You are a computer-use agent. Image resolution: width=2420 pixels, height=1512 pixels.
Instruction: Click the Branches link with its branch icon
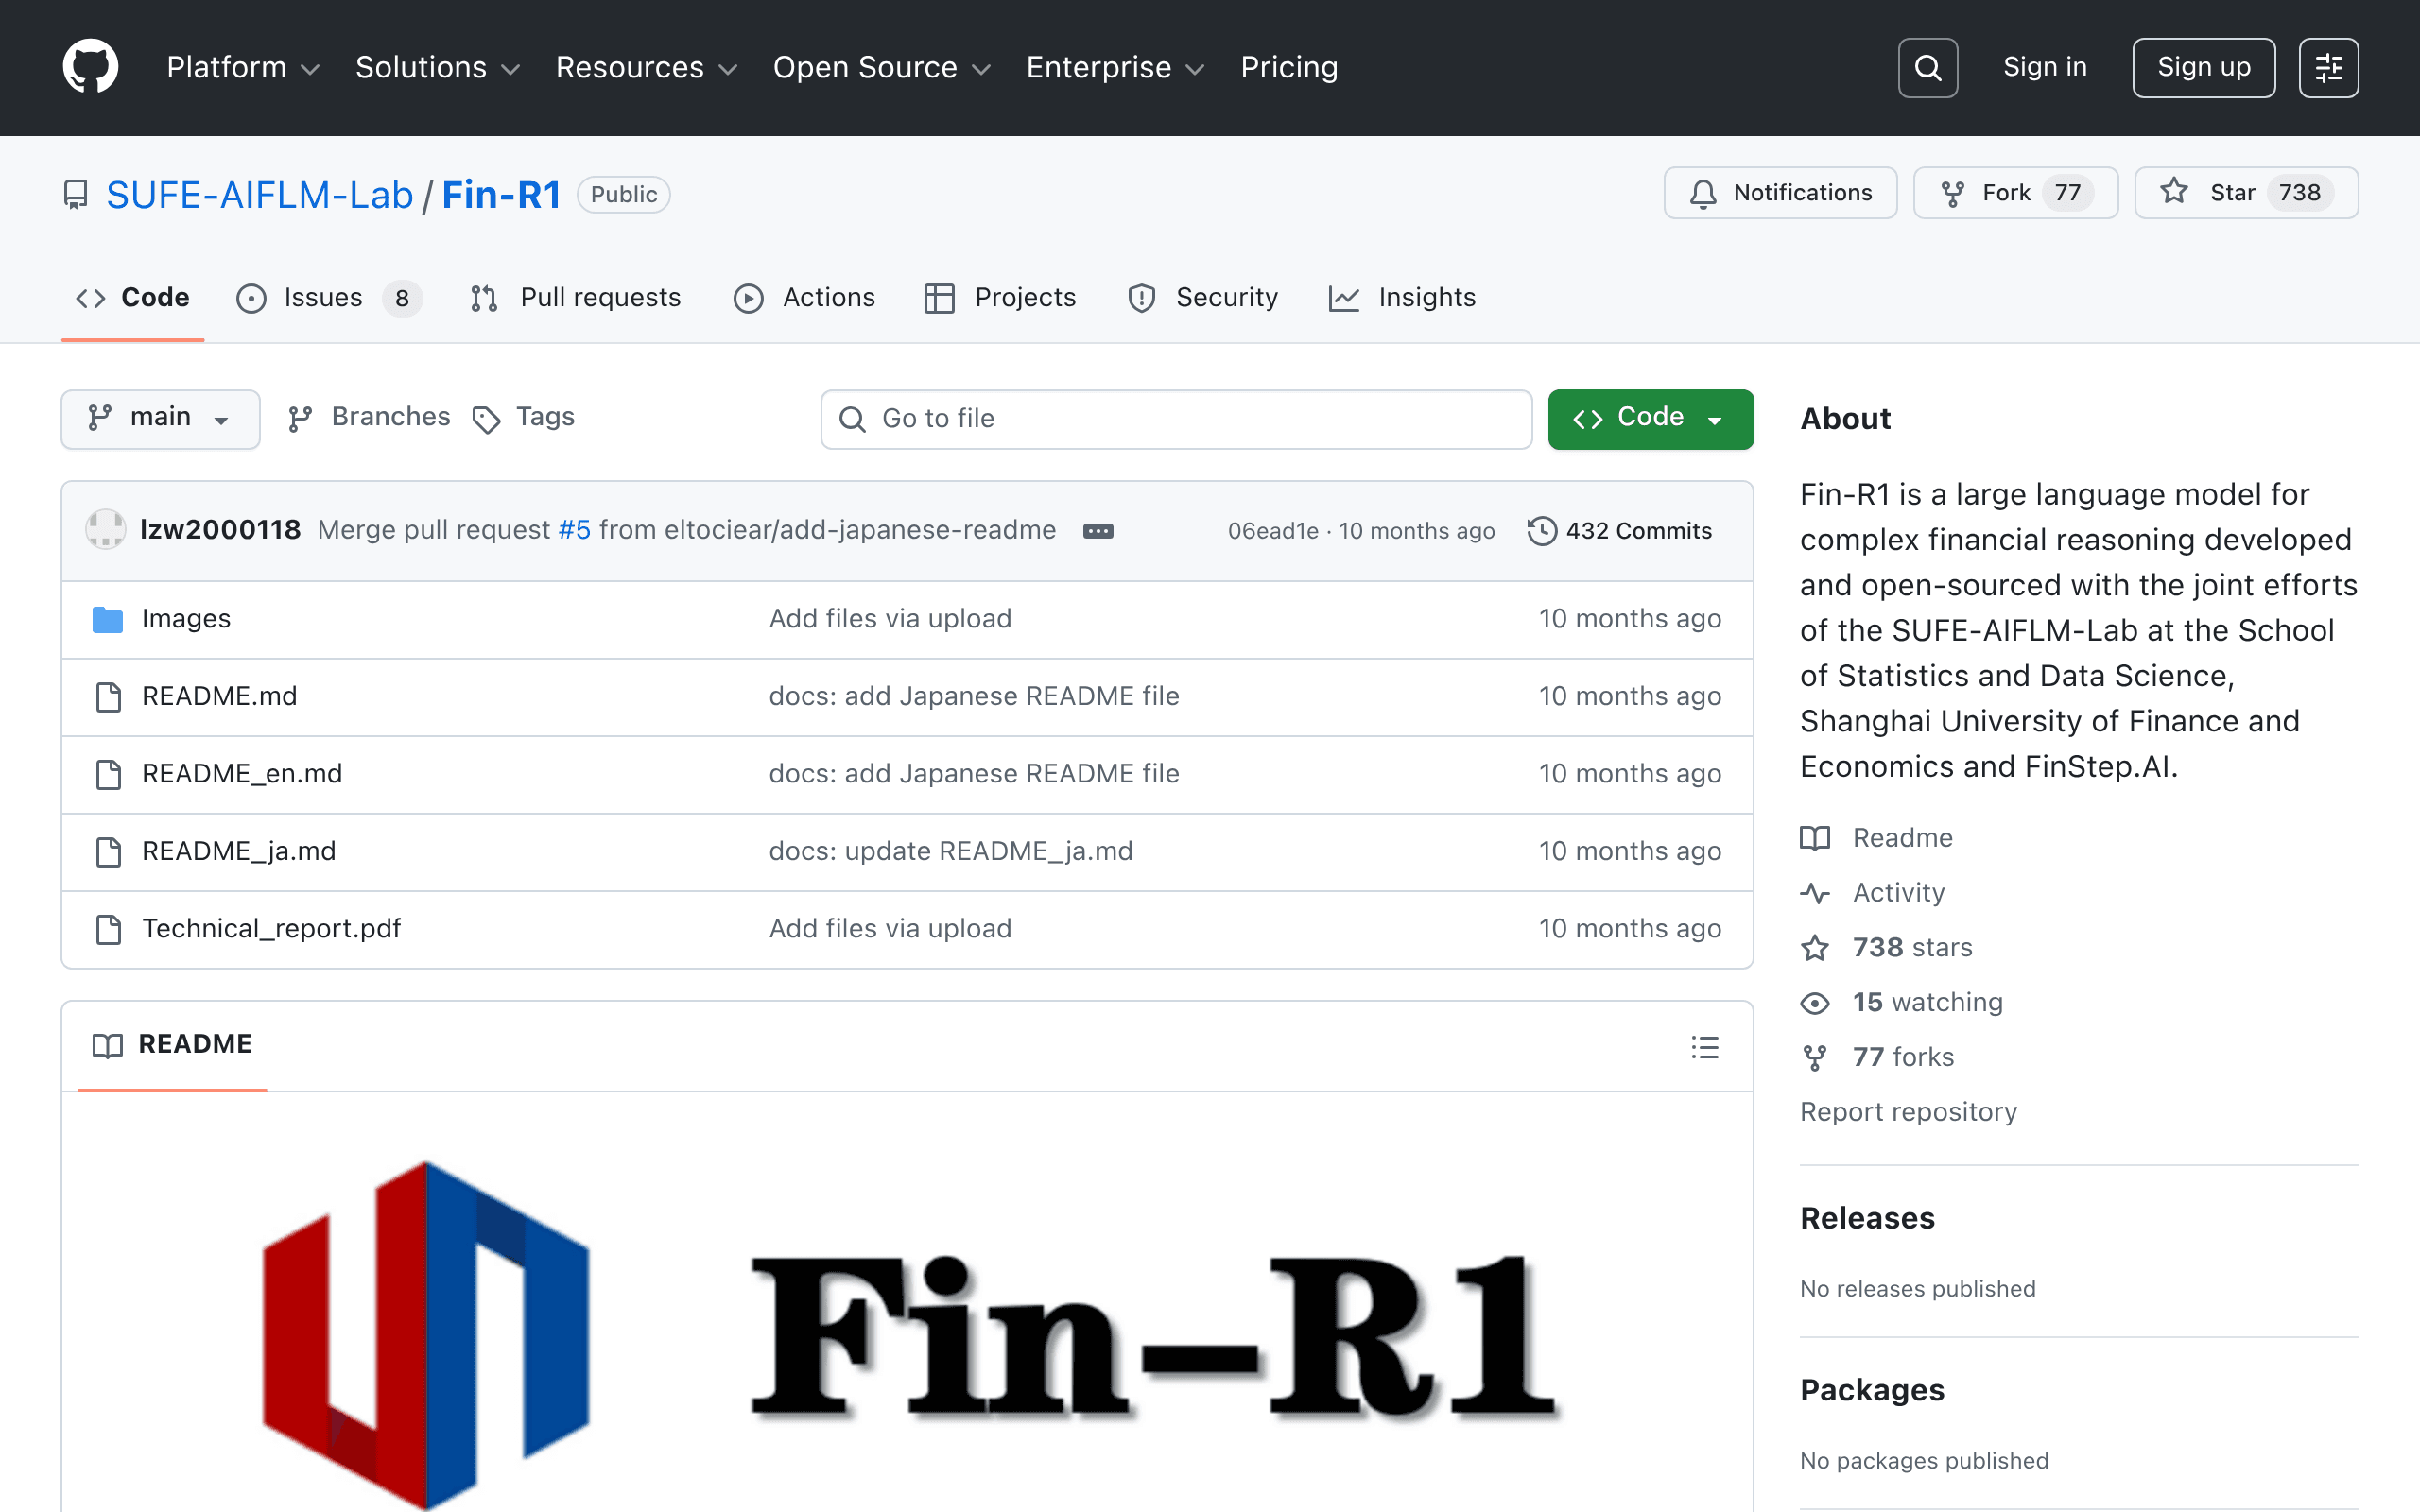[369, 418]
